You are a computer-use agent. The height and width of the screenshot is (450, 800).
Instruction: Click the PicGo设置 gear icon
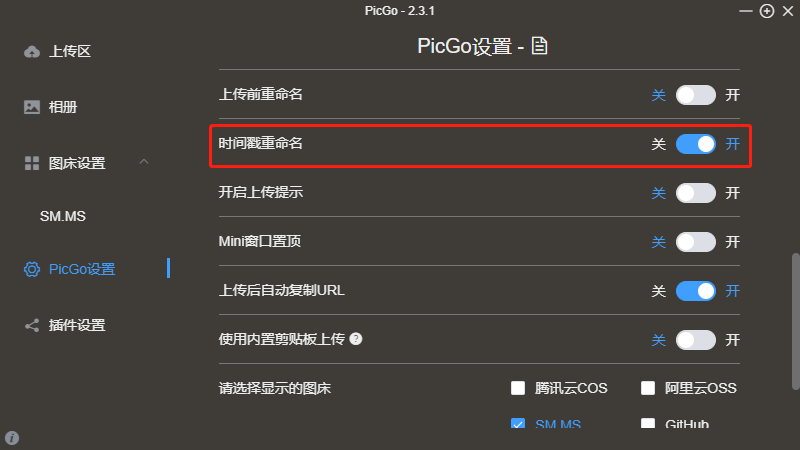[x=32, y=269]
